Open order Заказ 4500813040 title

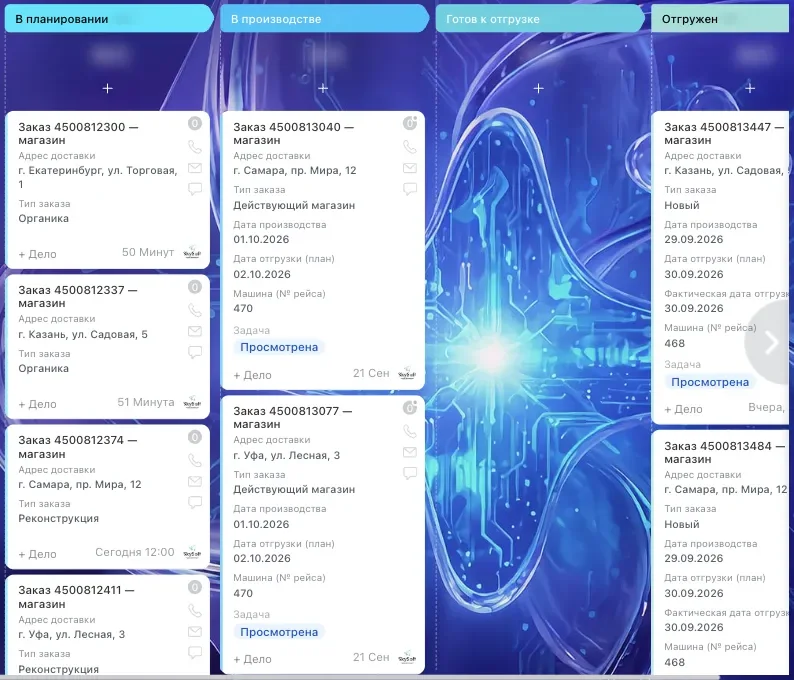pyautogui.click(x=293, y=133)
